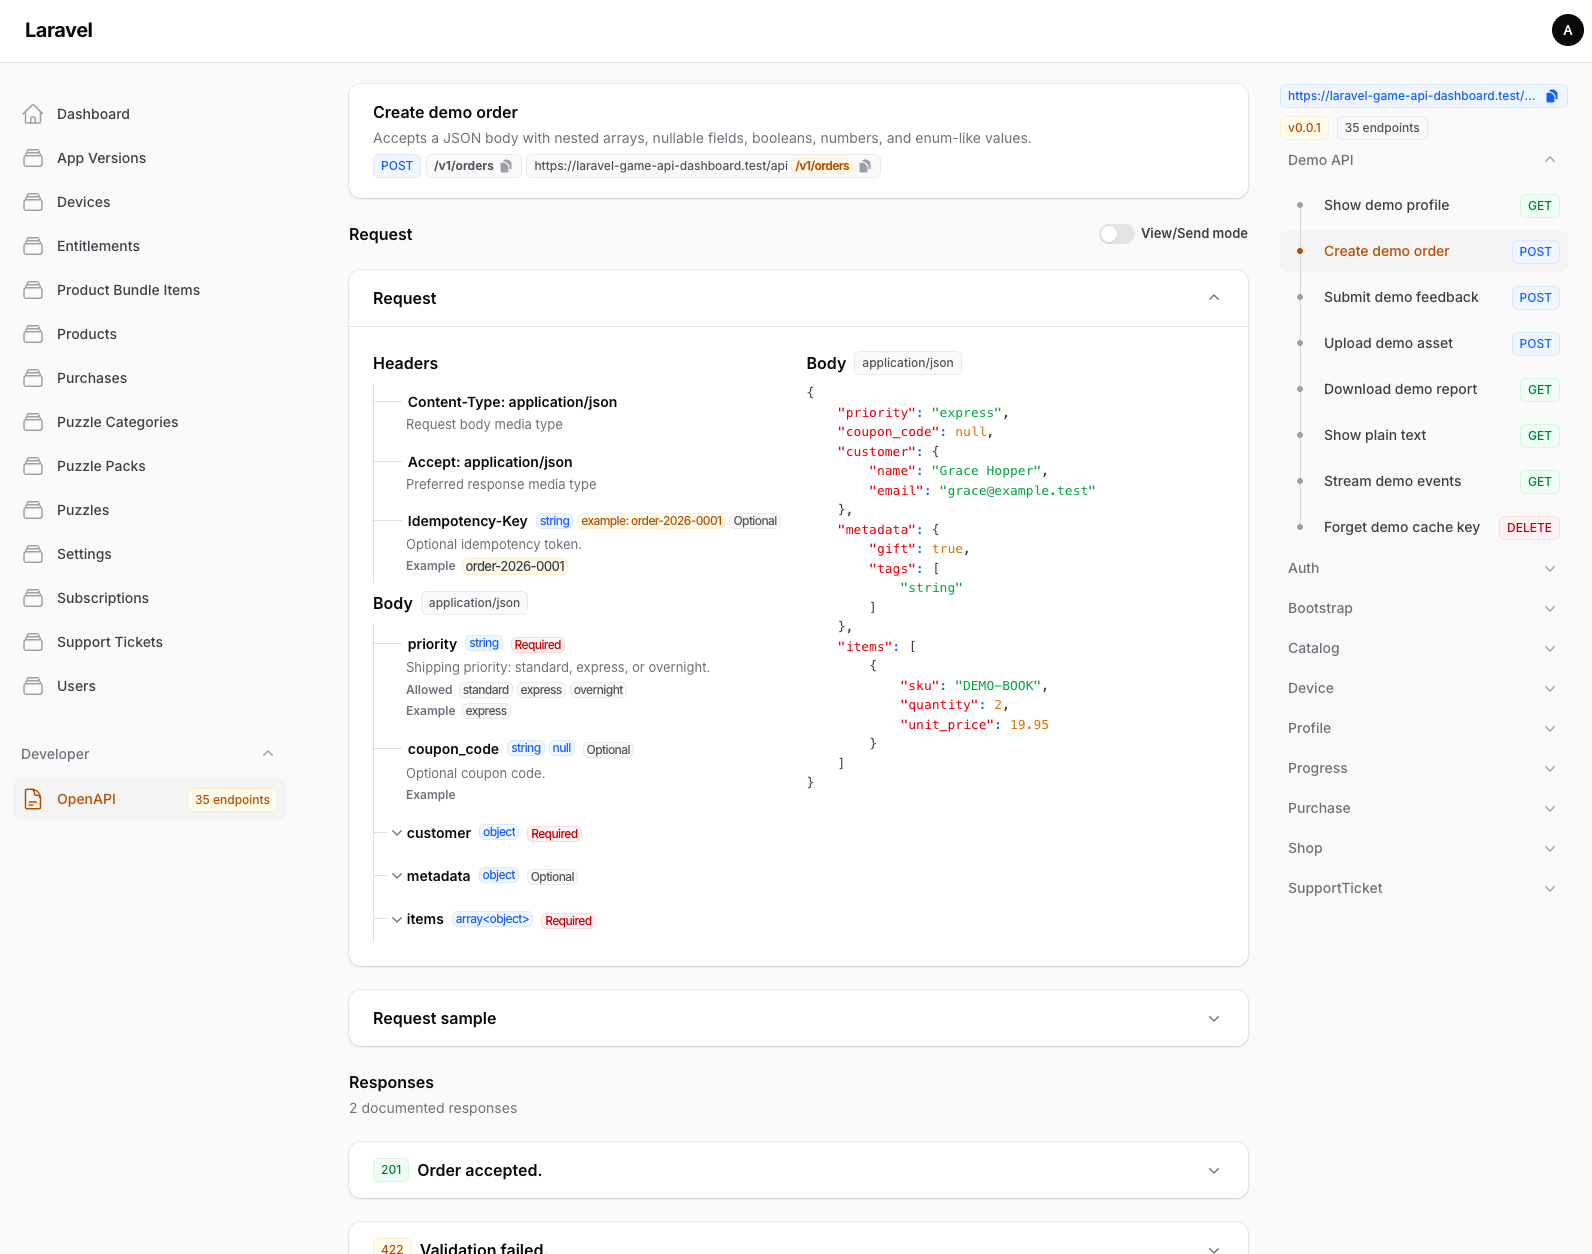Open Support Tickets page
Viewport: 1592px width, 1254px height.
(x=150, y=642)
